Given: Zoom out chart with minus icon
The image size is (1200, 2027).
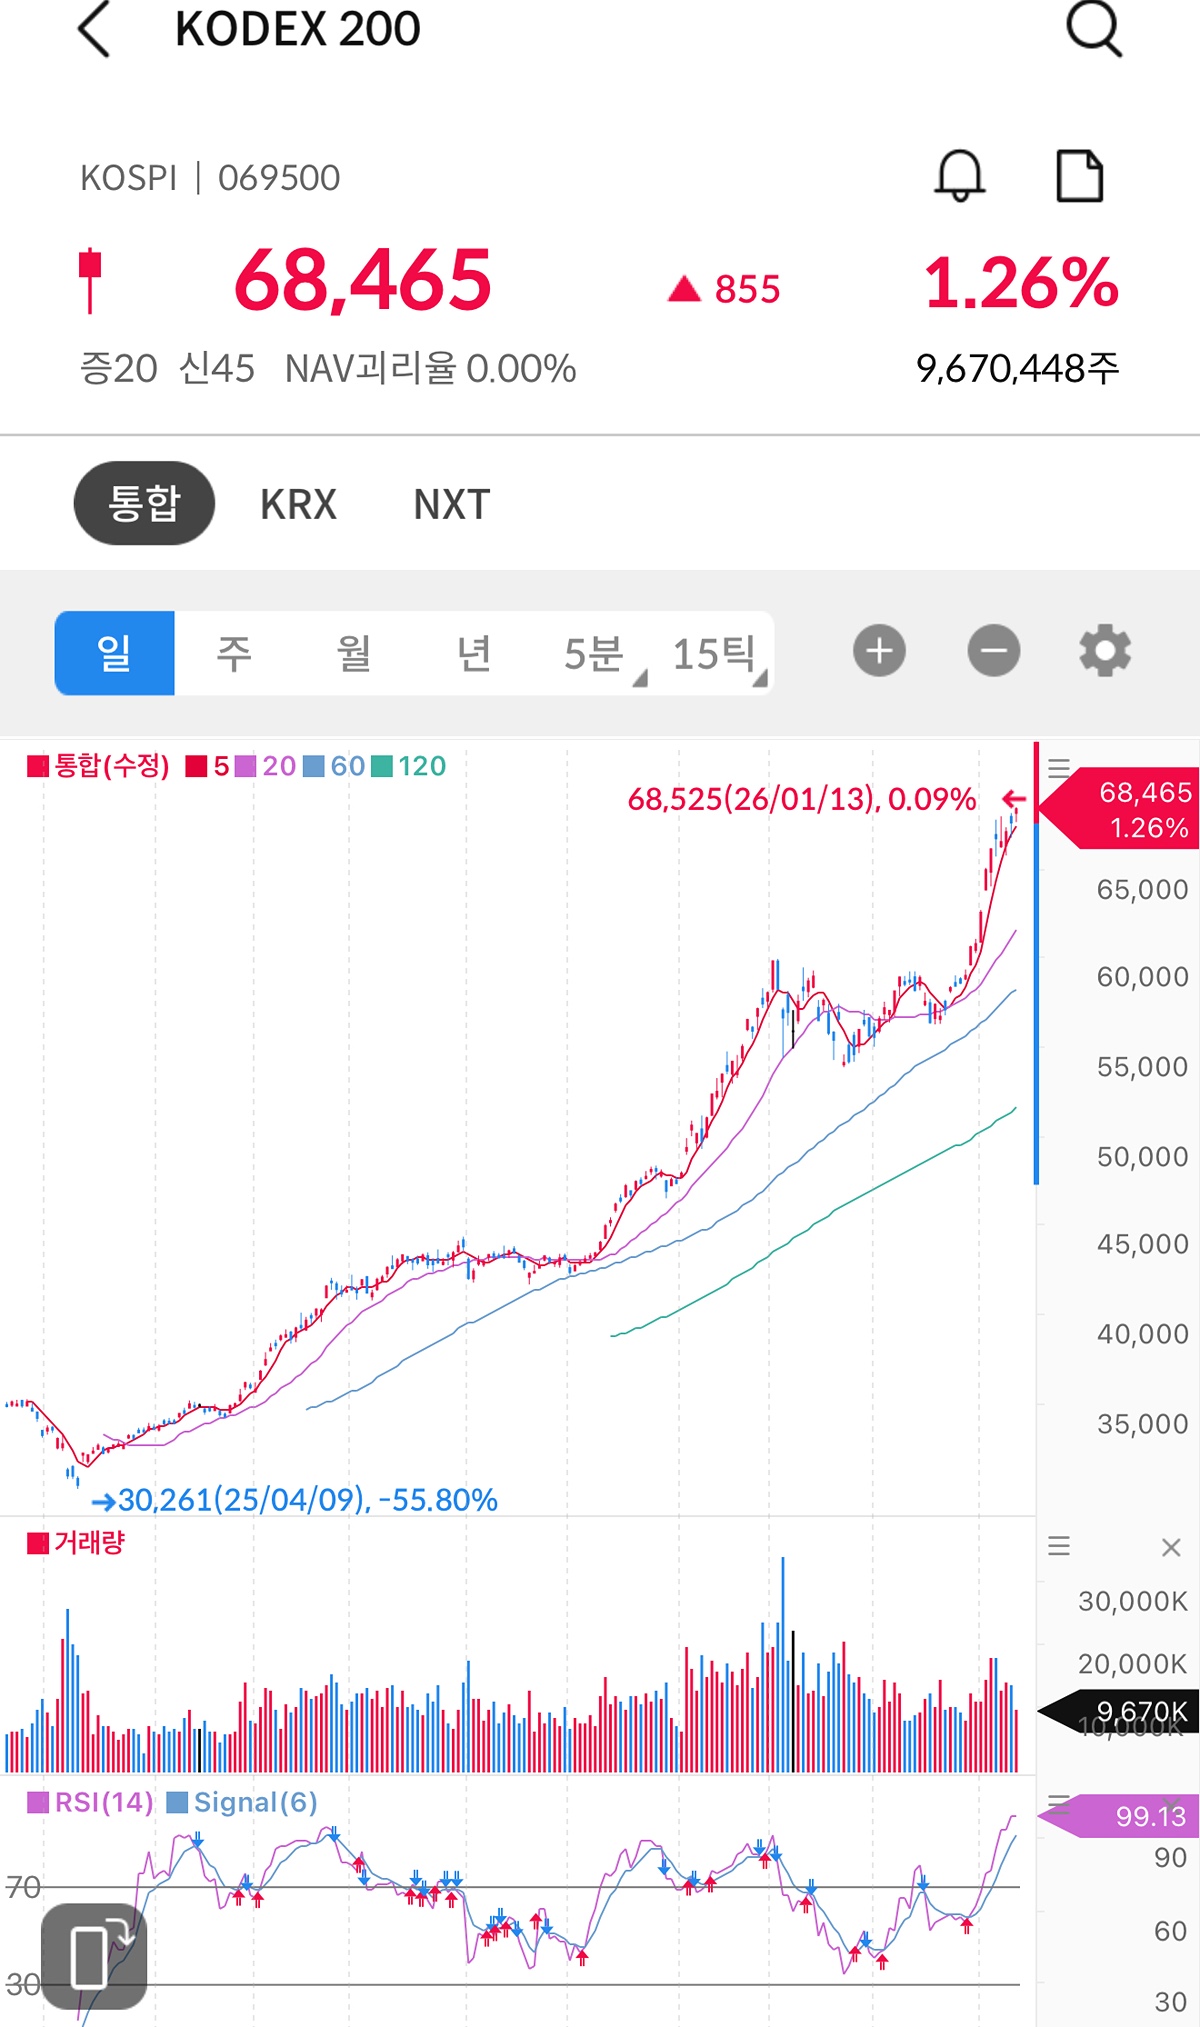Looking at the screenshot, I should click(x=994, y=652).
